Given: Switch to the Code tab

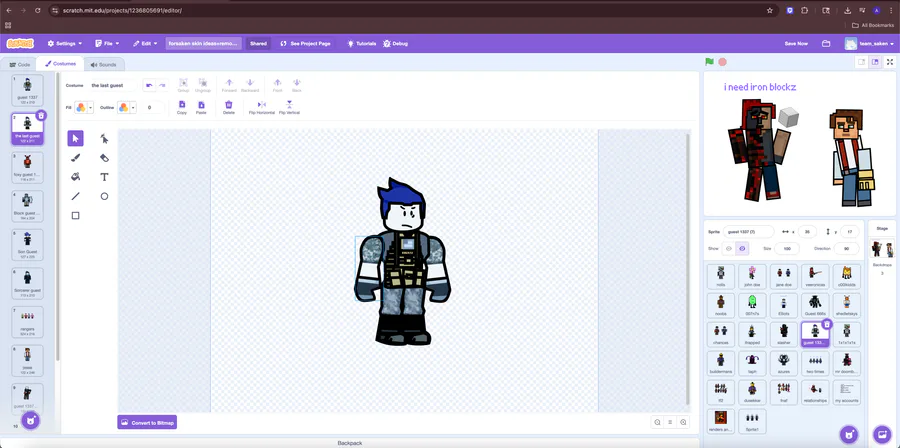Looking at the screenshot, I should point(20,65).
